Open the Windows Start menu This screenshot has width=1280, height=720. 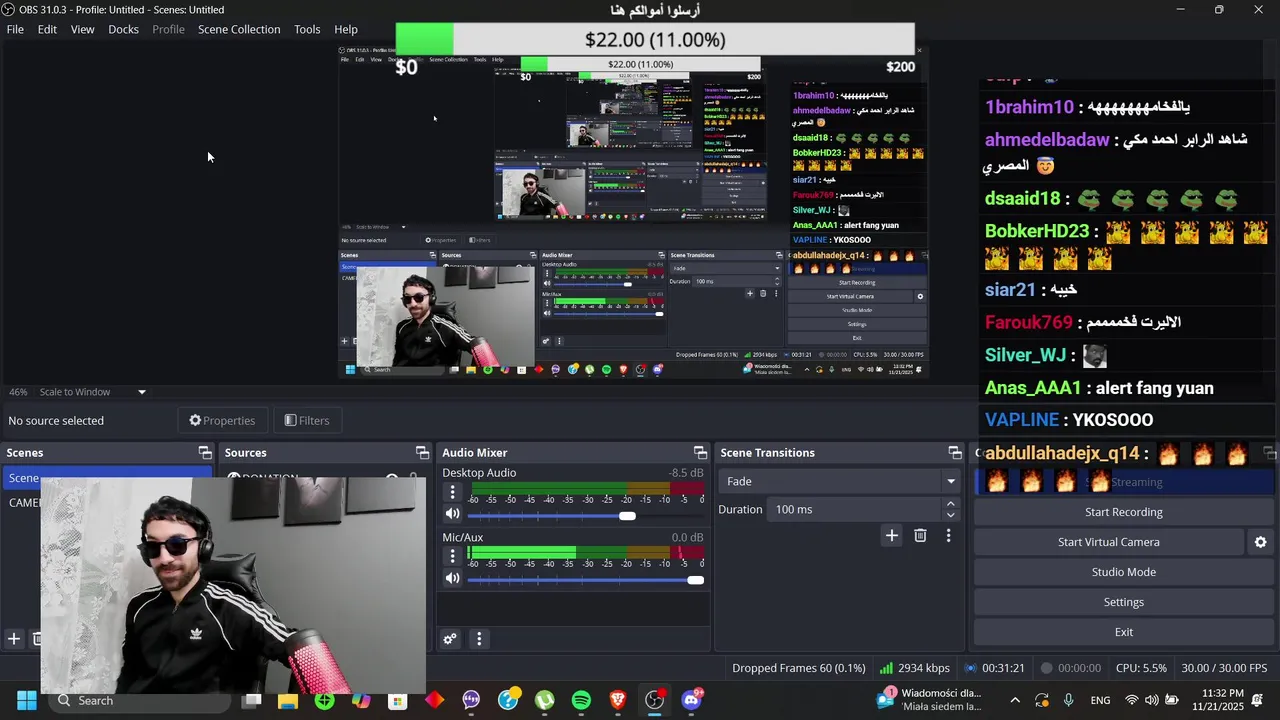point(27,700)
